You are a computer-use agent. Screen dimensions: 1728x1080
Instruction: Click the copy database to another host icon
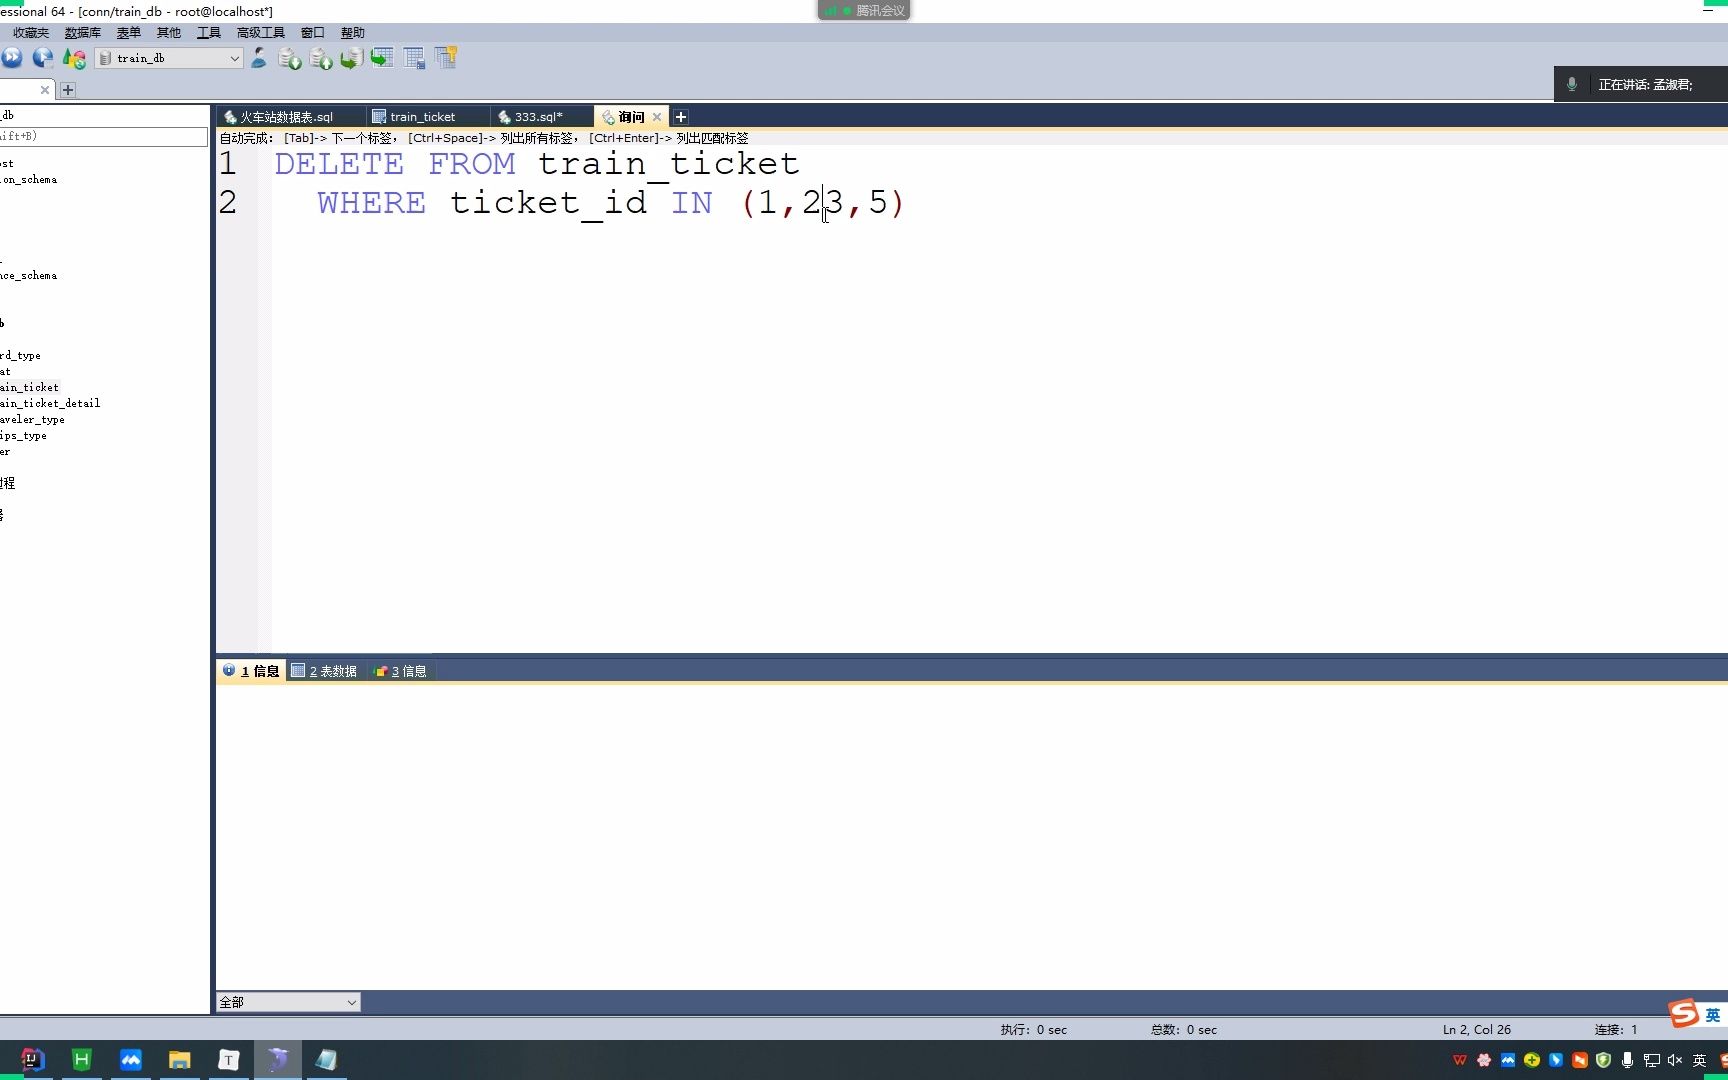pos(351,58)
